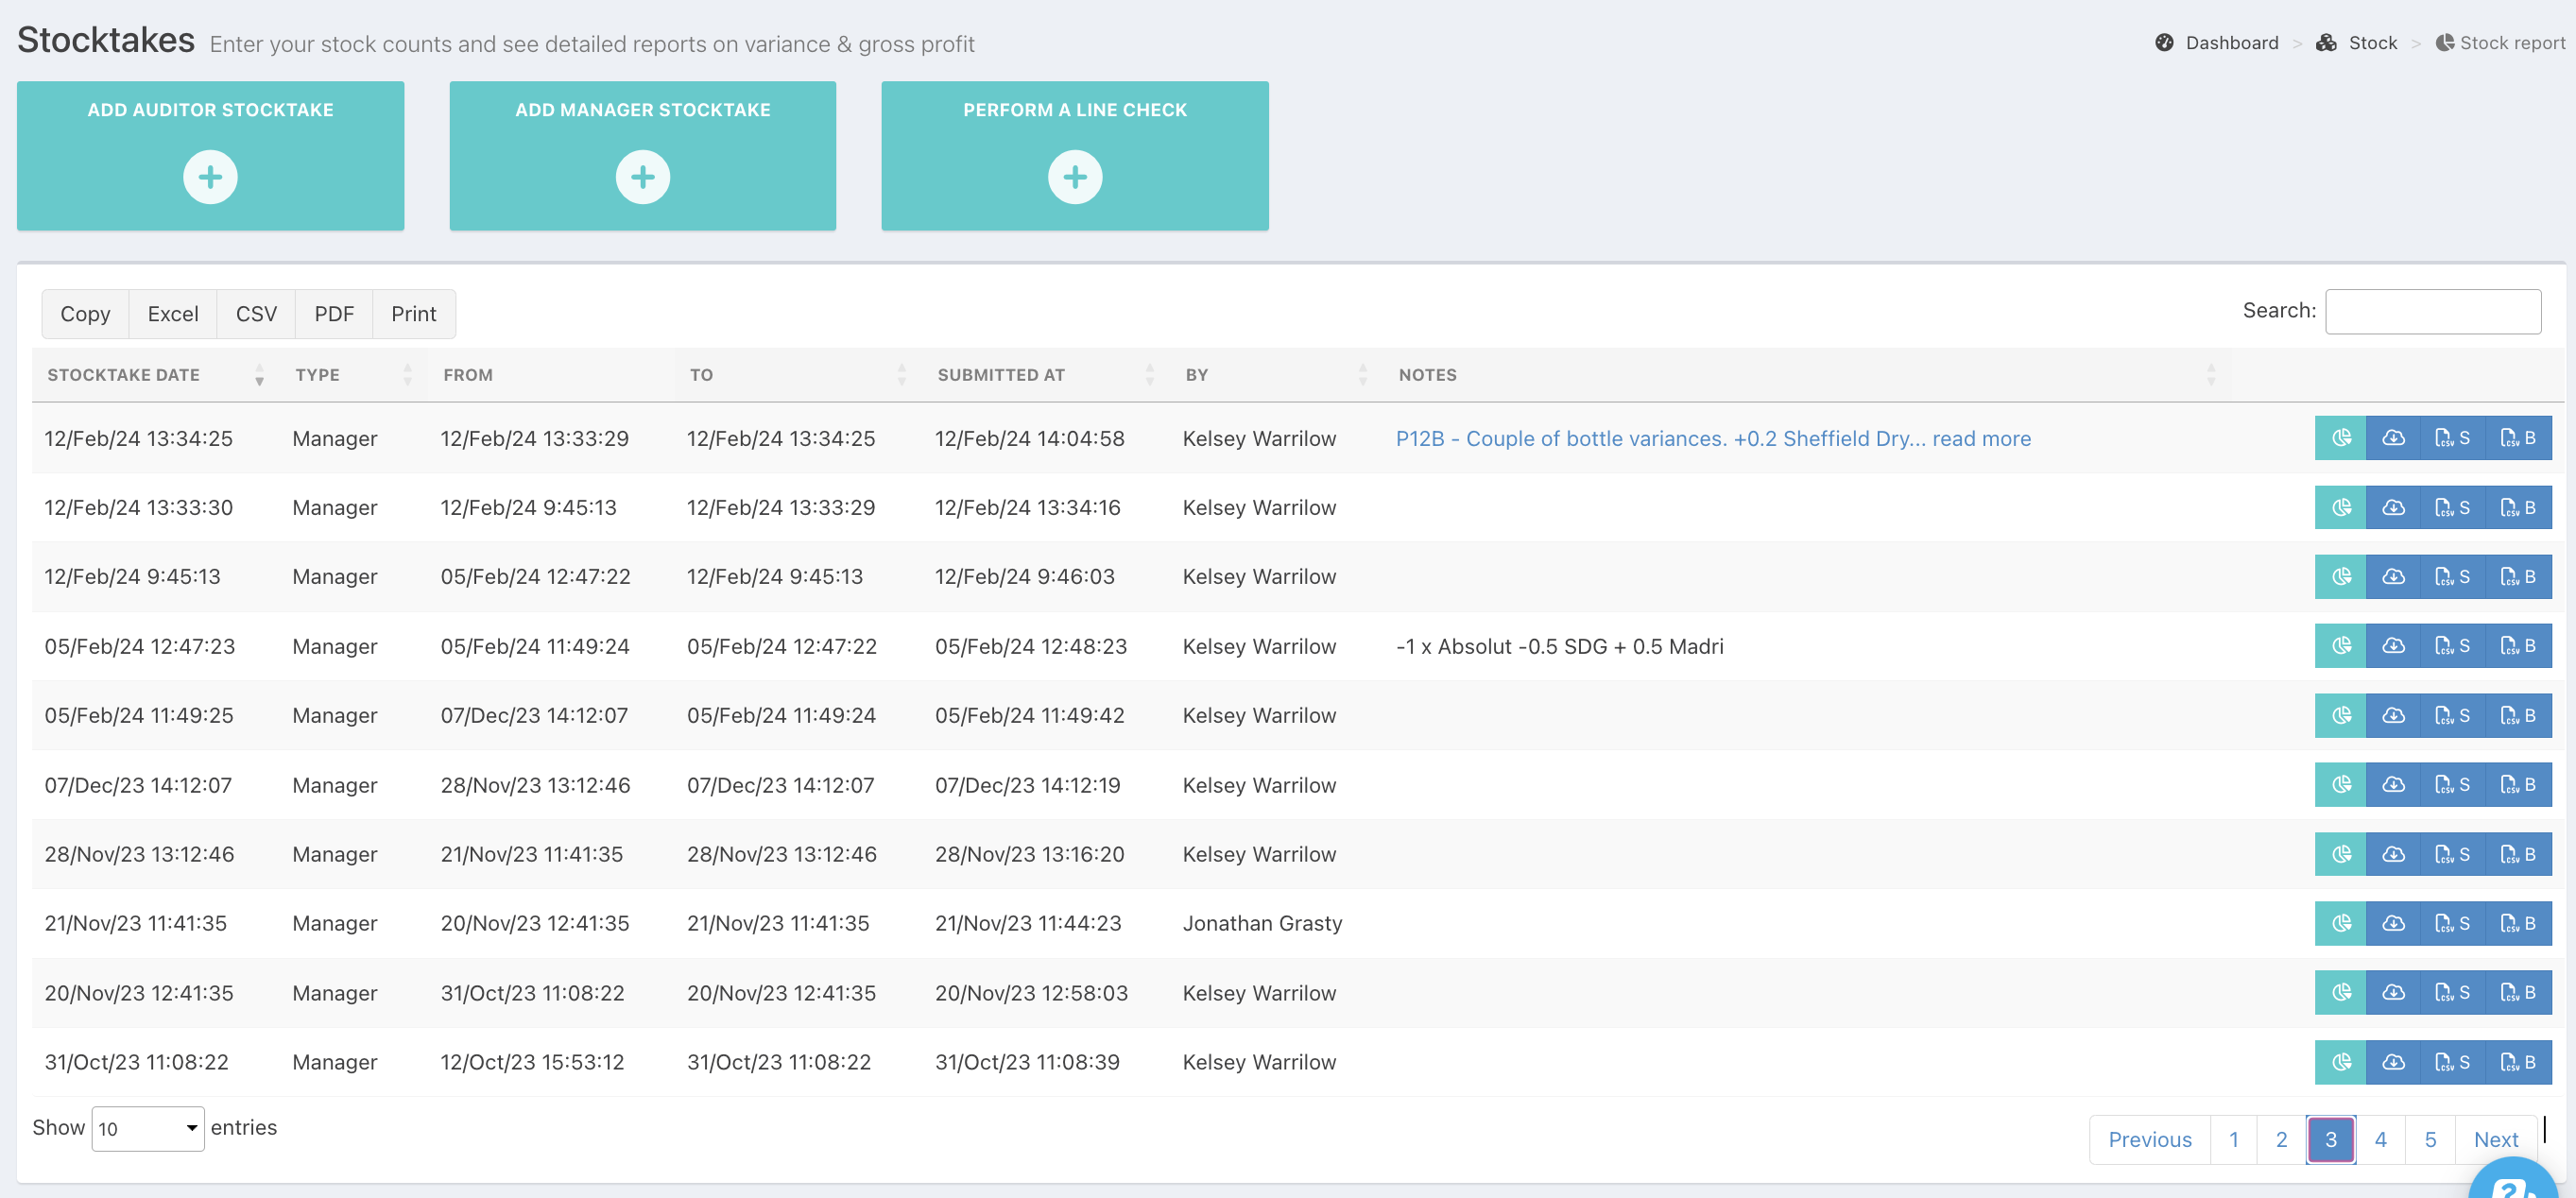Viewport: 2576px width, 1198px height.
Task: Open pie chart report for 07/Dec/23 14:12:07 stocktake
Action: tap(2341, 784)
